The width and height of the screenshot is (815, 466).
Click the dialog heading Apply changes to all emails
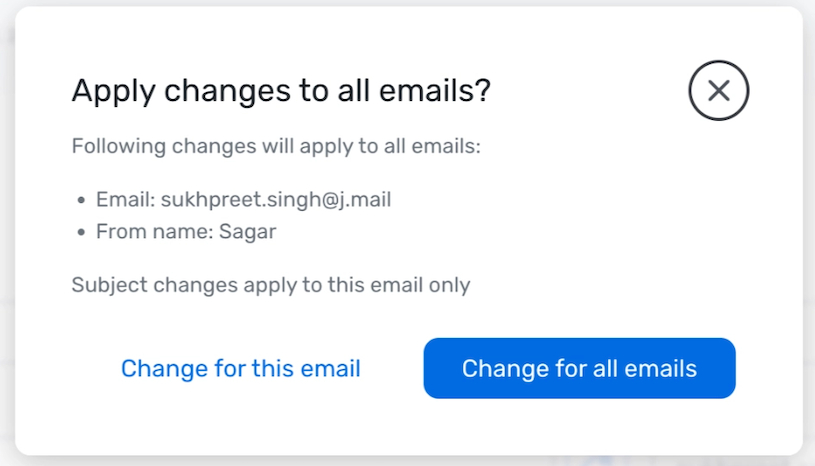pos(281,91)
